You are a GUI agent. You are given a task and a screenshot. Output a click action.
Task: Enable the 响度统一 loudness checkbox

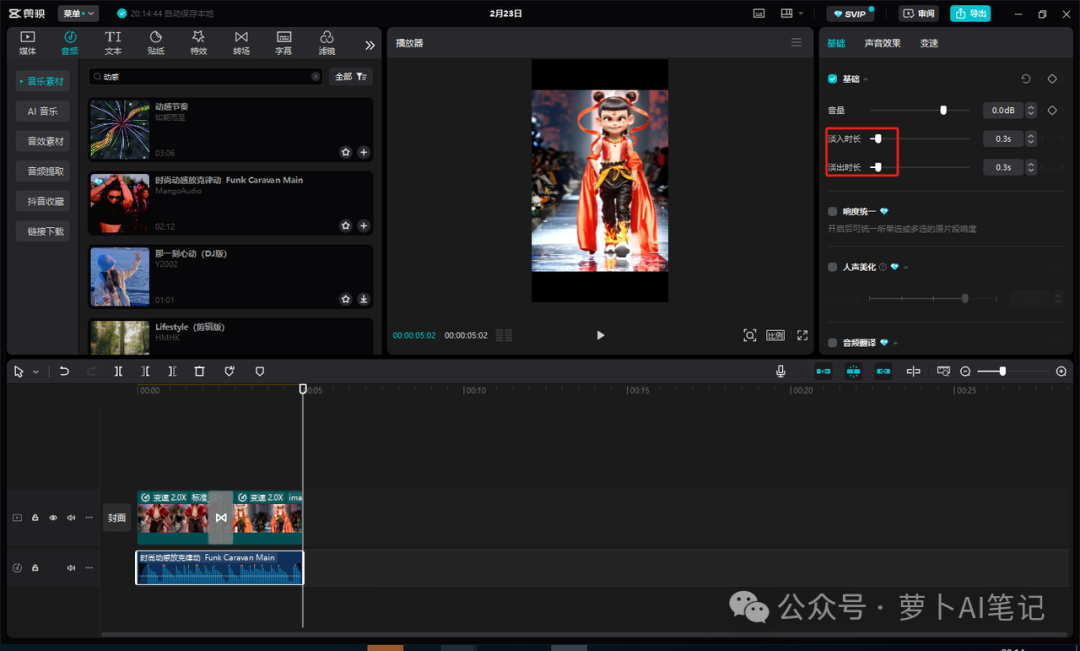pos(832,211)
